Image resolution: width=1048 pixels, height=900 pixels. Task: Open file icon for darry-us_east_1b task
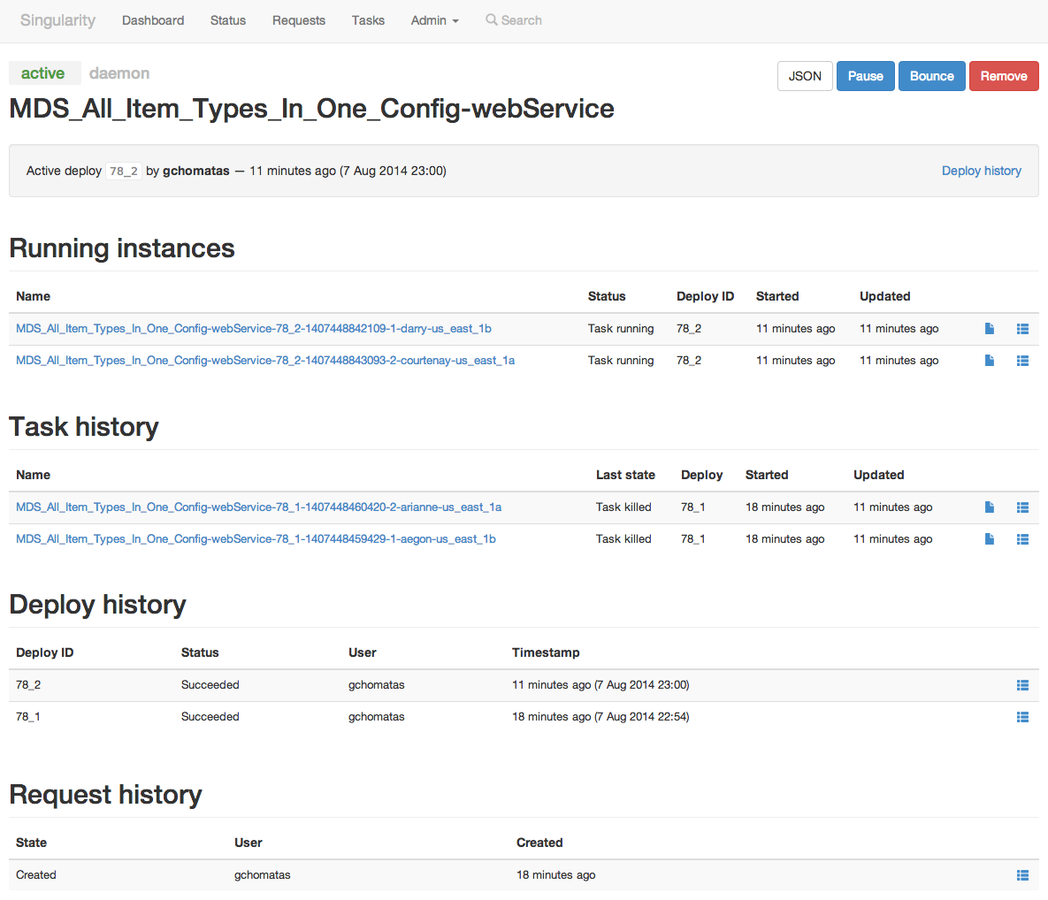(989, 328)
